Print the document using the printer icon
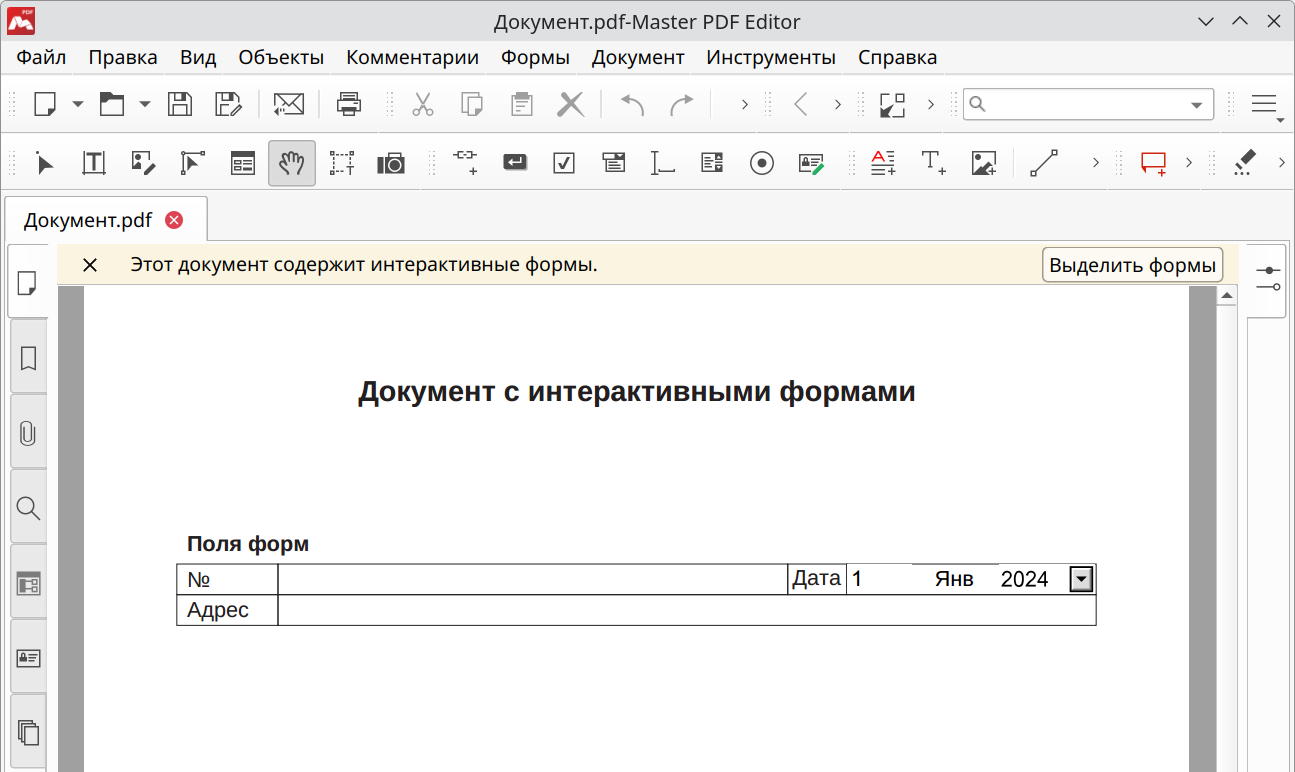 (x=348, y=104)
